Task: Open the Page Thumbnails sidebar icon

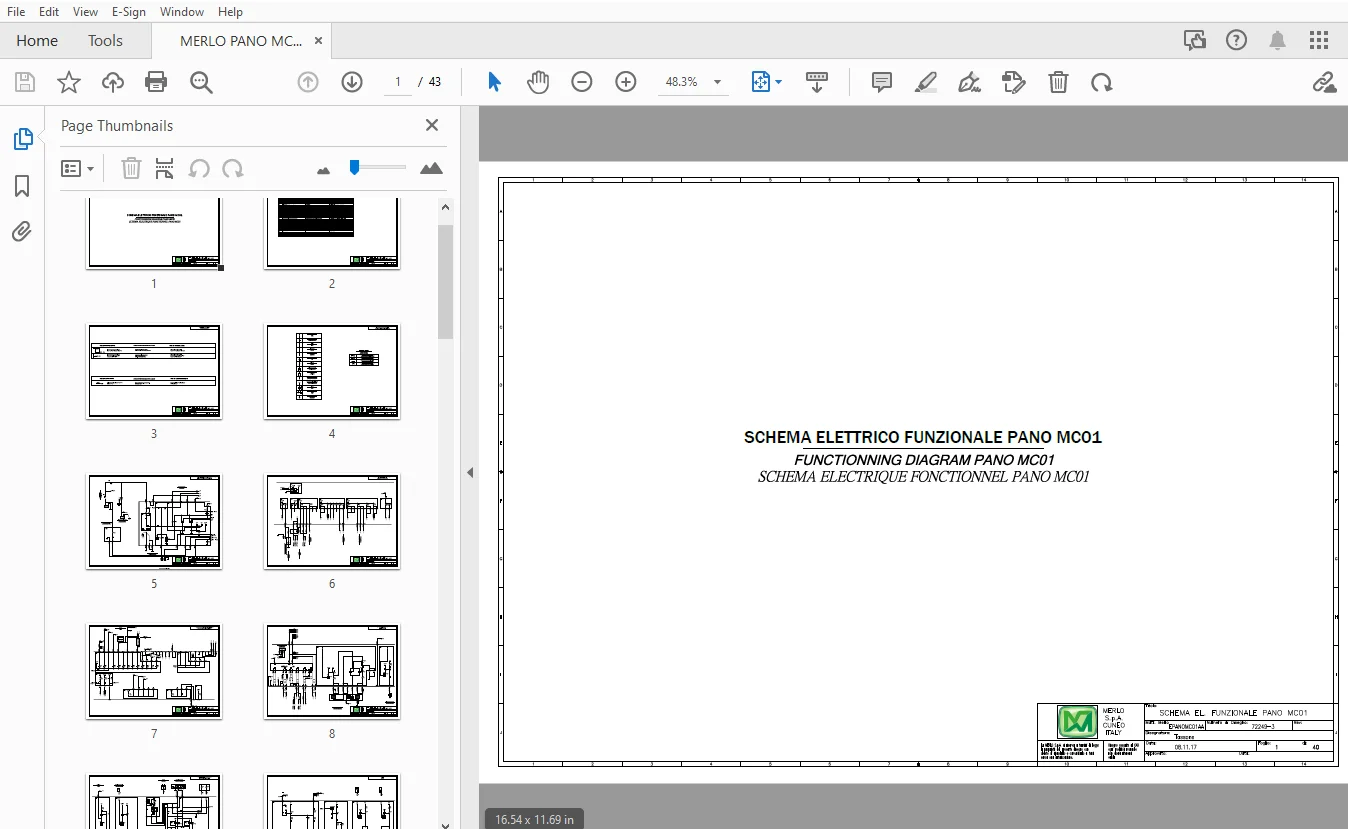Action: [x=22, y=139]
